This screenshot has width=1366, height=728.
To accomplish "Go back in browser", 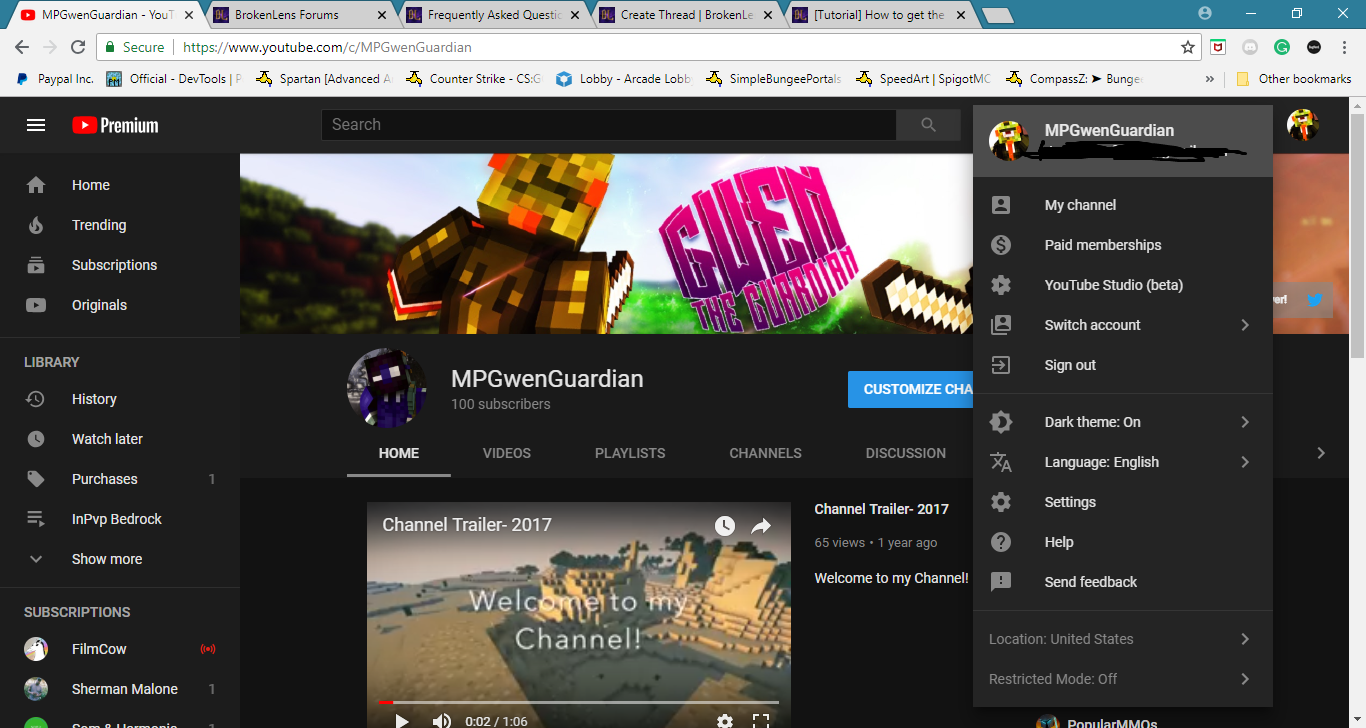I will pos(22,47).
